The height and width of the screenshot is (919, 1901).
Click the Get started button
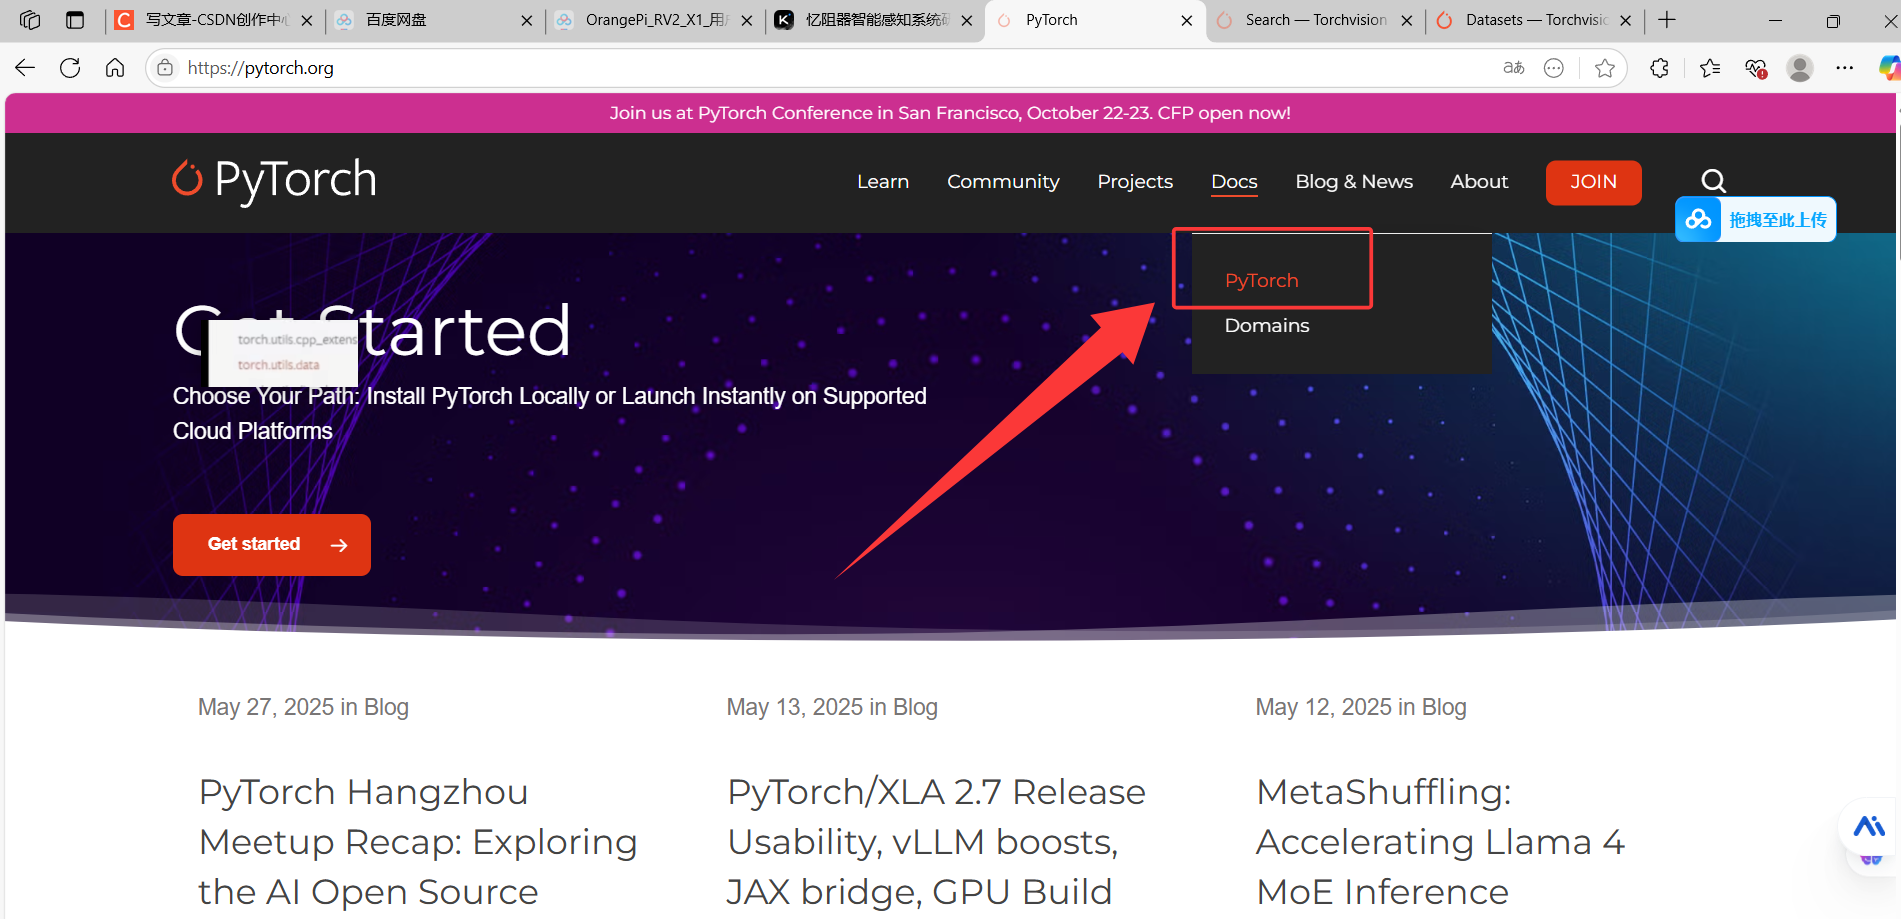click(x=272, y=545)
